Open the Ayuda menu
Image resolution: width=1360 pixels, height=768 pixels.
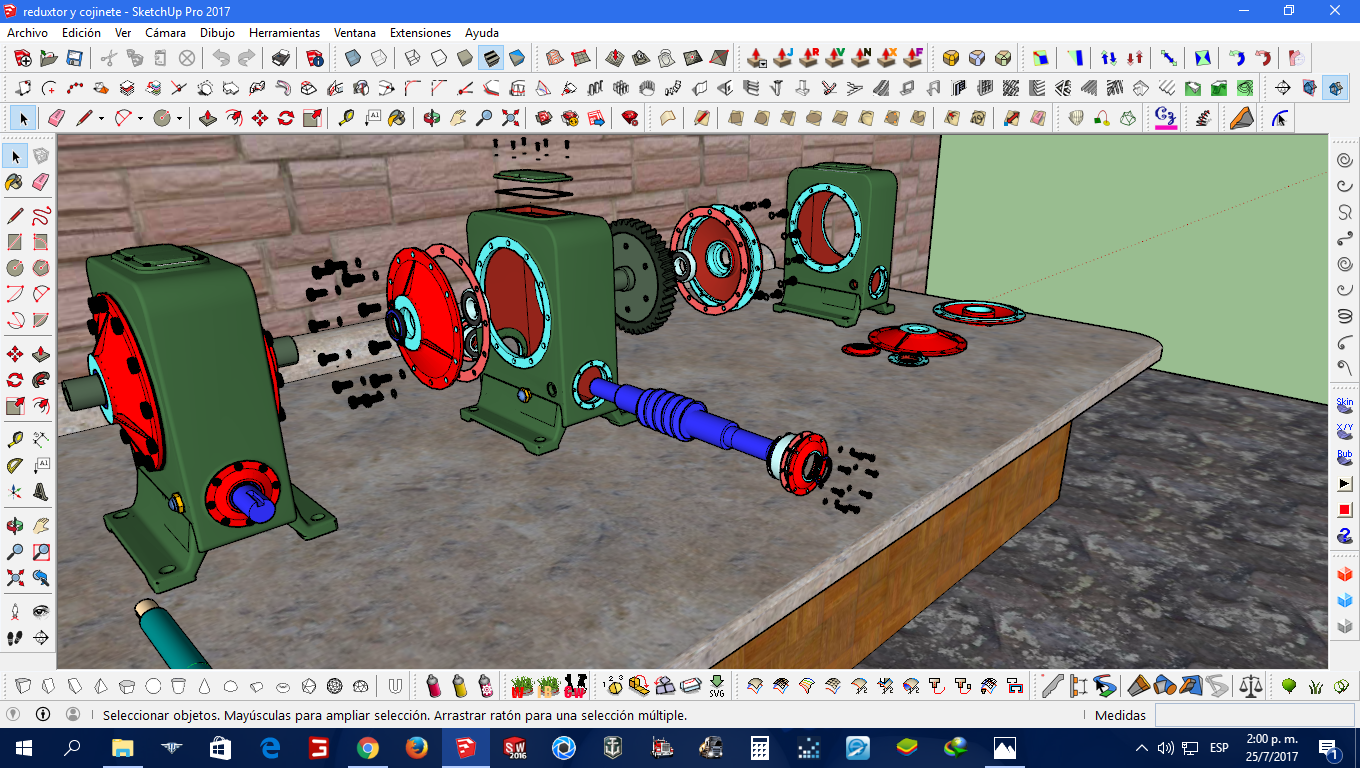point(482,33)
